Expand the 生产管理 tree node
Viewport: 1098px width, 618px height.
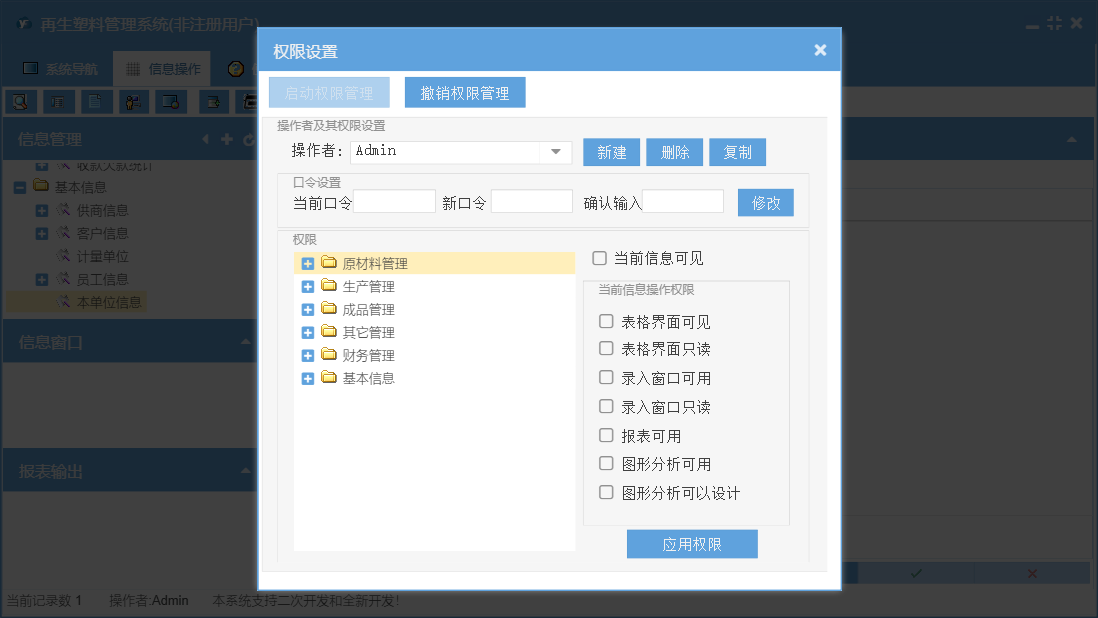(x=308, y=287)
